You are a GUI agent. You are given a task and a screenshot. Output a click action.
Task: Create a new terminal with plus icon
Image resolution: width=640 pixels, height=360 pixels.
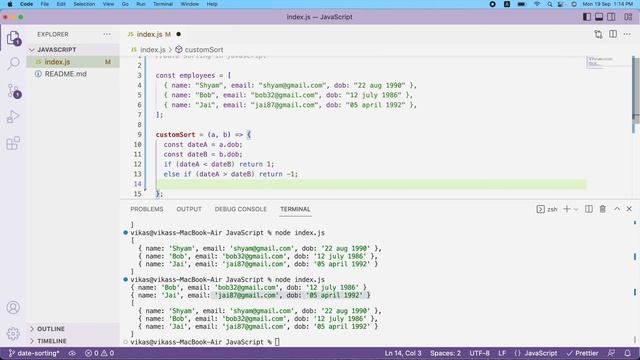[x=567, y=209]
